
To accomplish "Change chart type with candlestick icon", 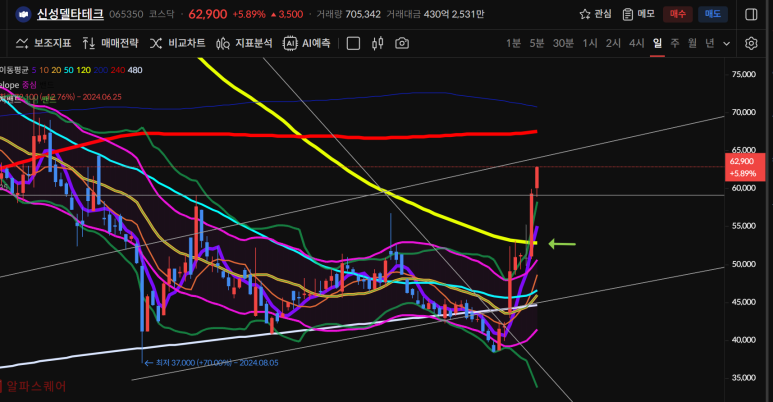I will point(378,43).
